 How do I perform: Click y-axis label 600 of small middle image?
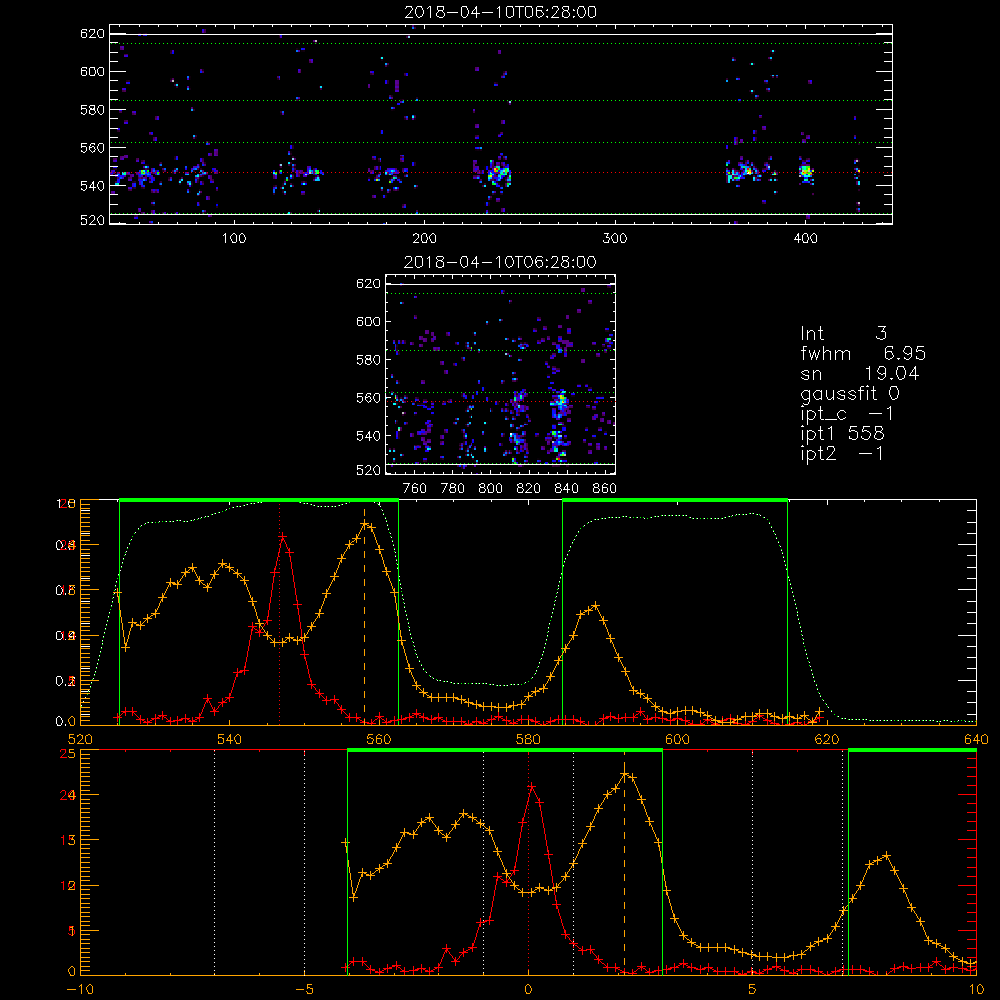click(x=368, y=321)
